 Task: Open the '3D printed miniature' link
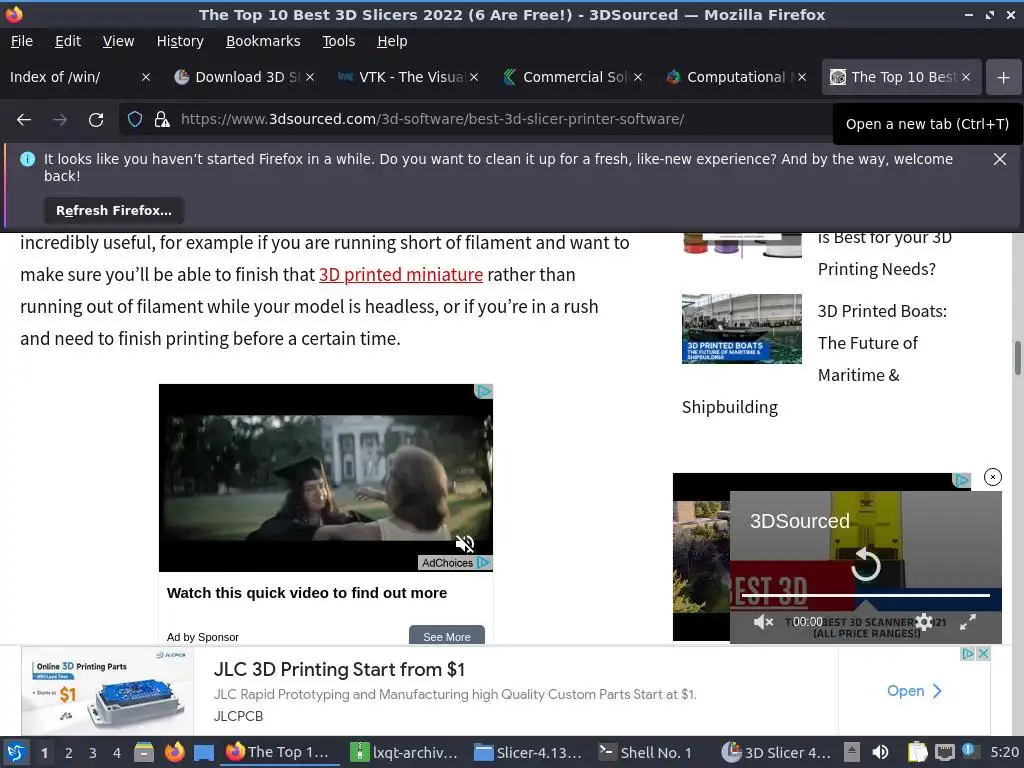pos(401,274)
